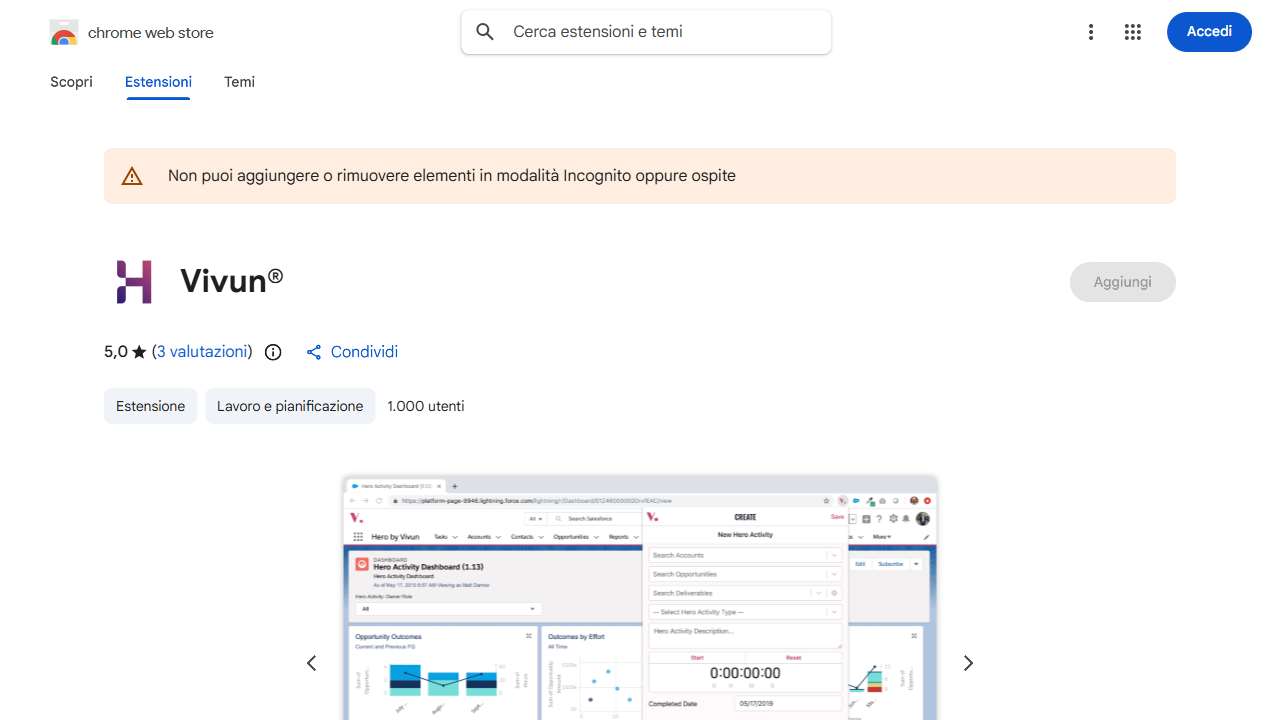Image resolution: width=1280 pixels, height=720 pixels.
Task: Open the three-dot more options menu
Action: pos(1091,32)
